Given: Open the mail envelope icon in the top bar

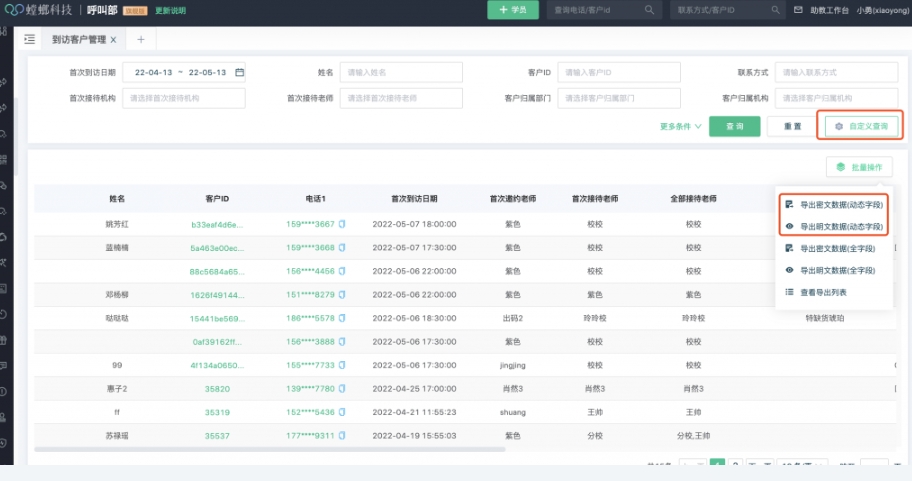Looking at the screenshot, I should click(798, 10).
